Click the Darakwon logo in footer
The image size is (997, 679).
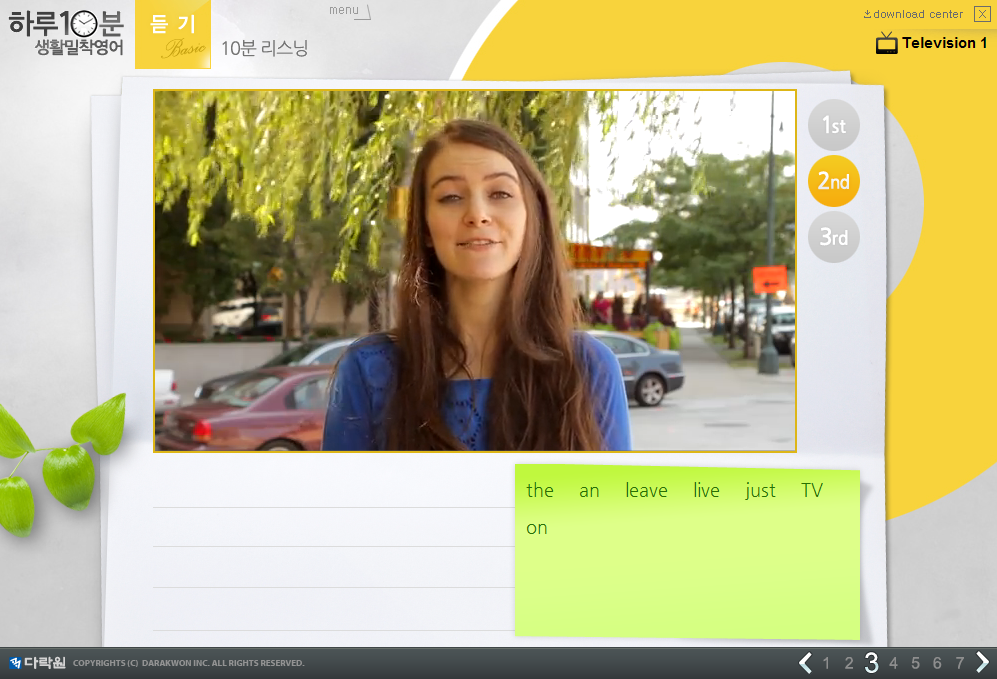(37, 662)
